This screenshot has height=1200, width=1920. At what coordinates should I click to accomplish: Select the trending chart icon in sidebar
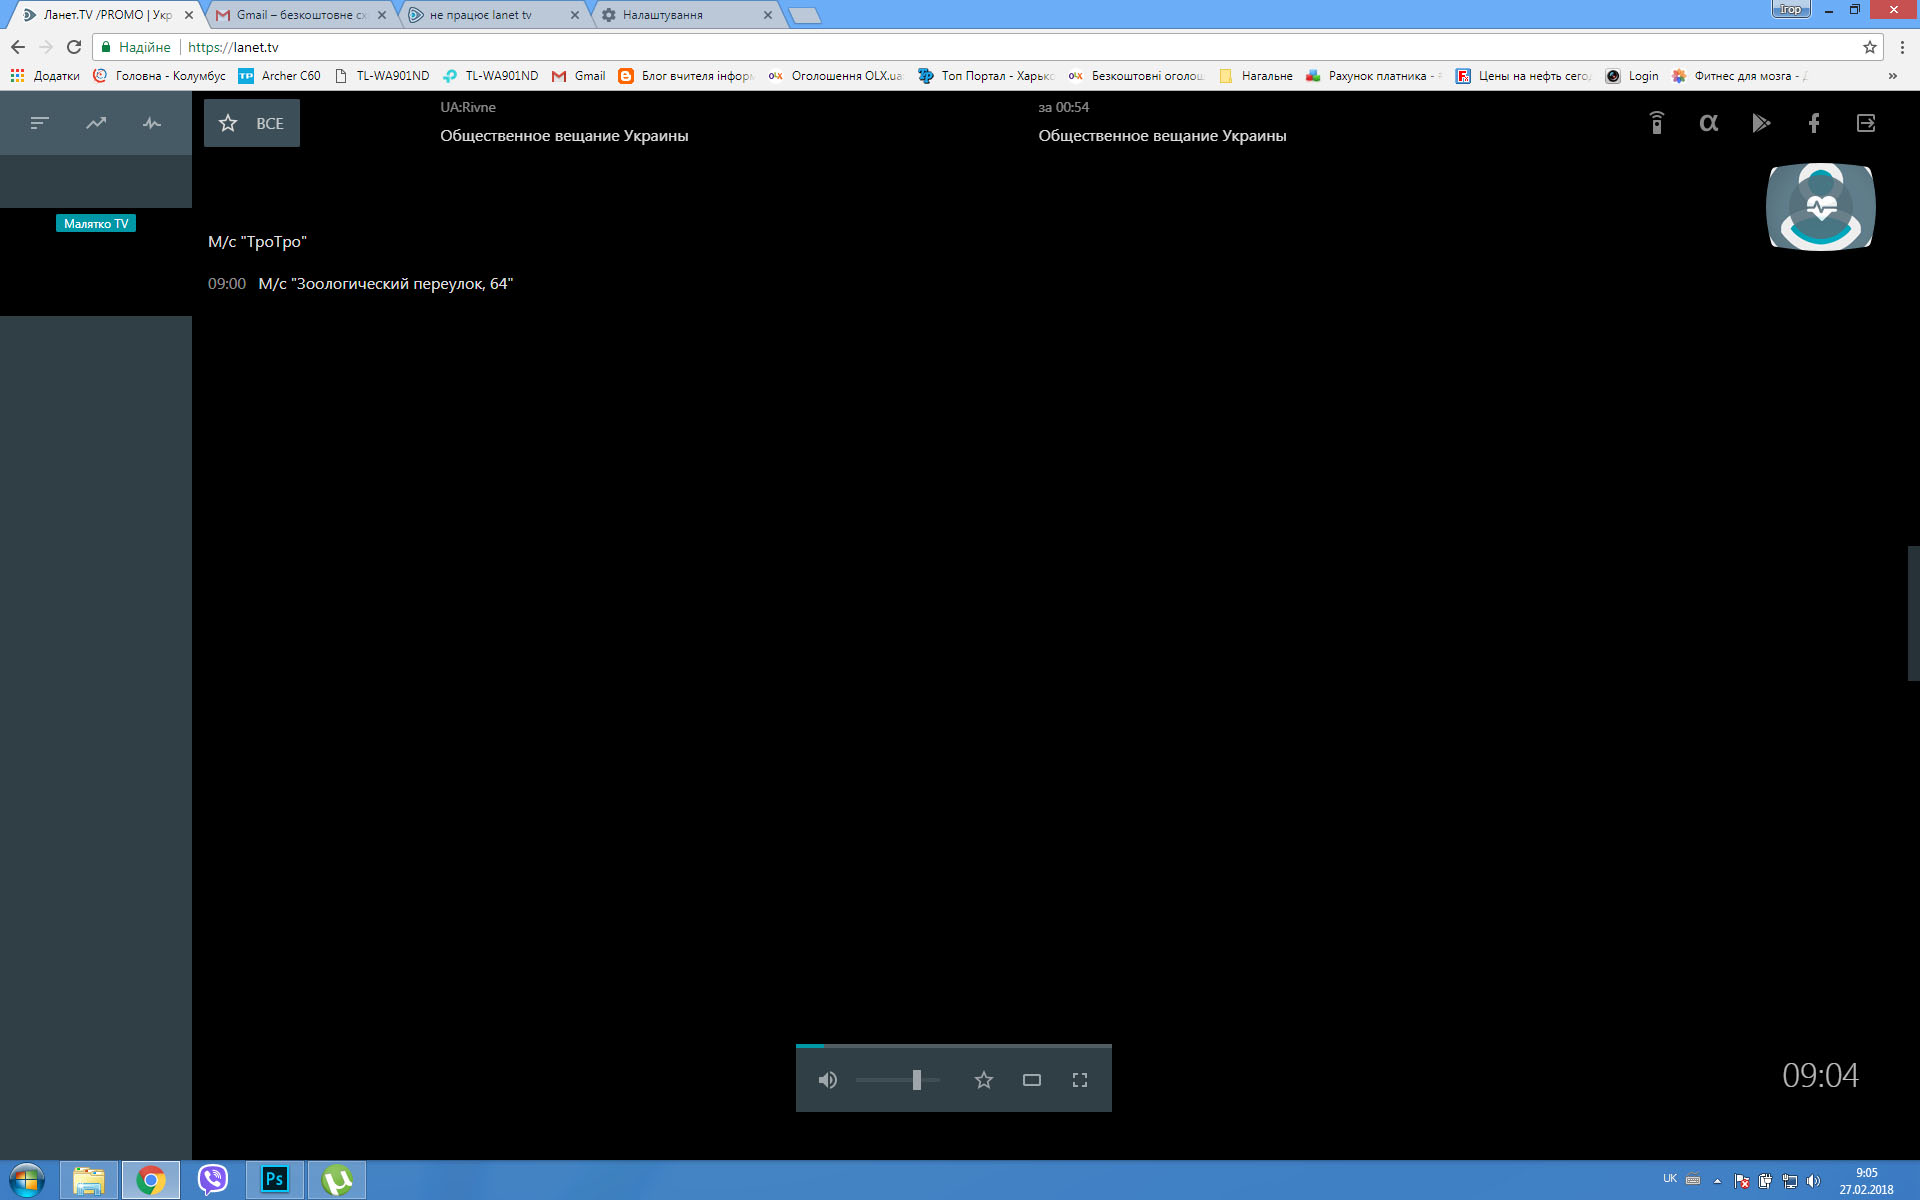click(96, 123)
